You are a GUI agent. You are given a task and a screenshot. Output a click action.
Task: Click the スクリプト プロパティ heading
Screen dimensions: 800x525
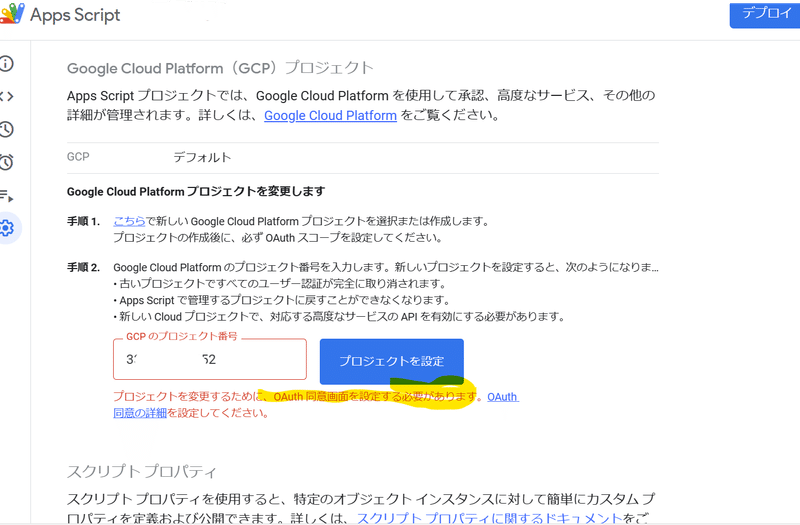tap(142, 471)
